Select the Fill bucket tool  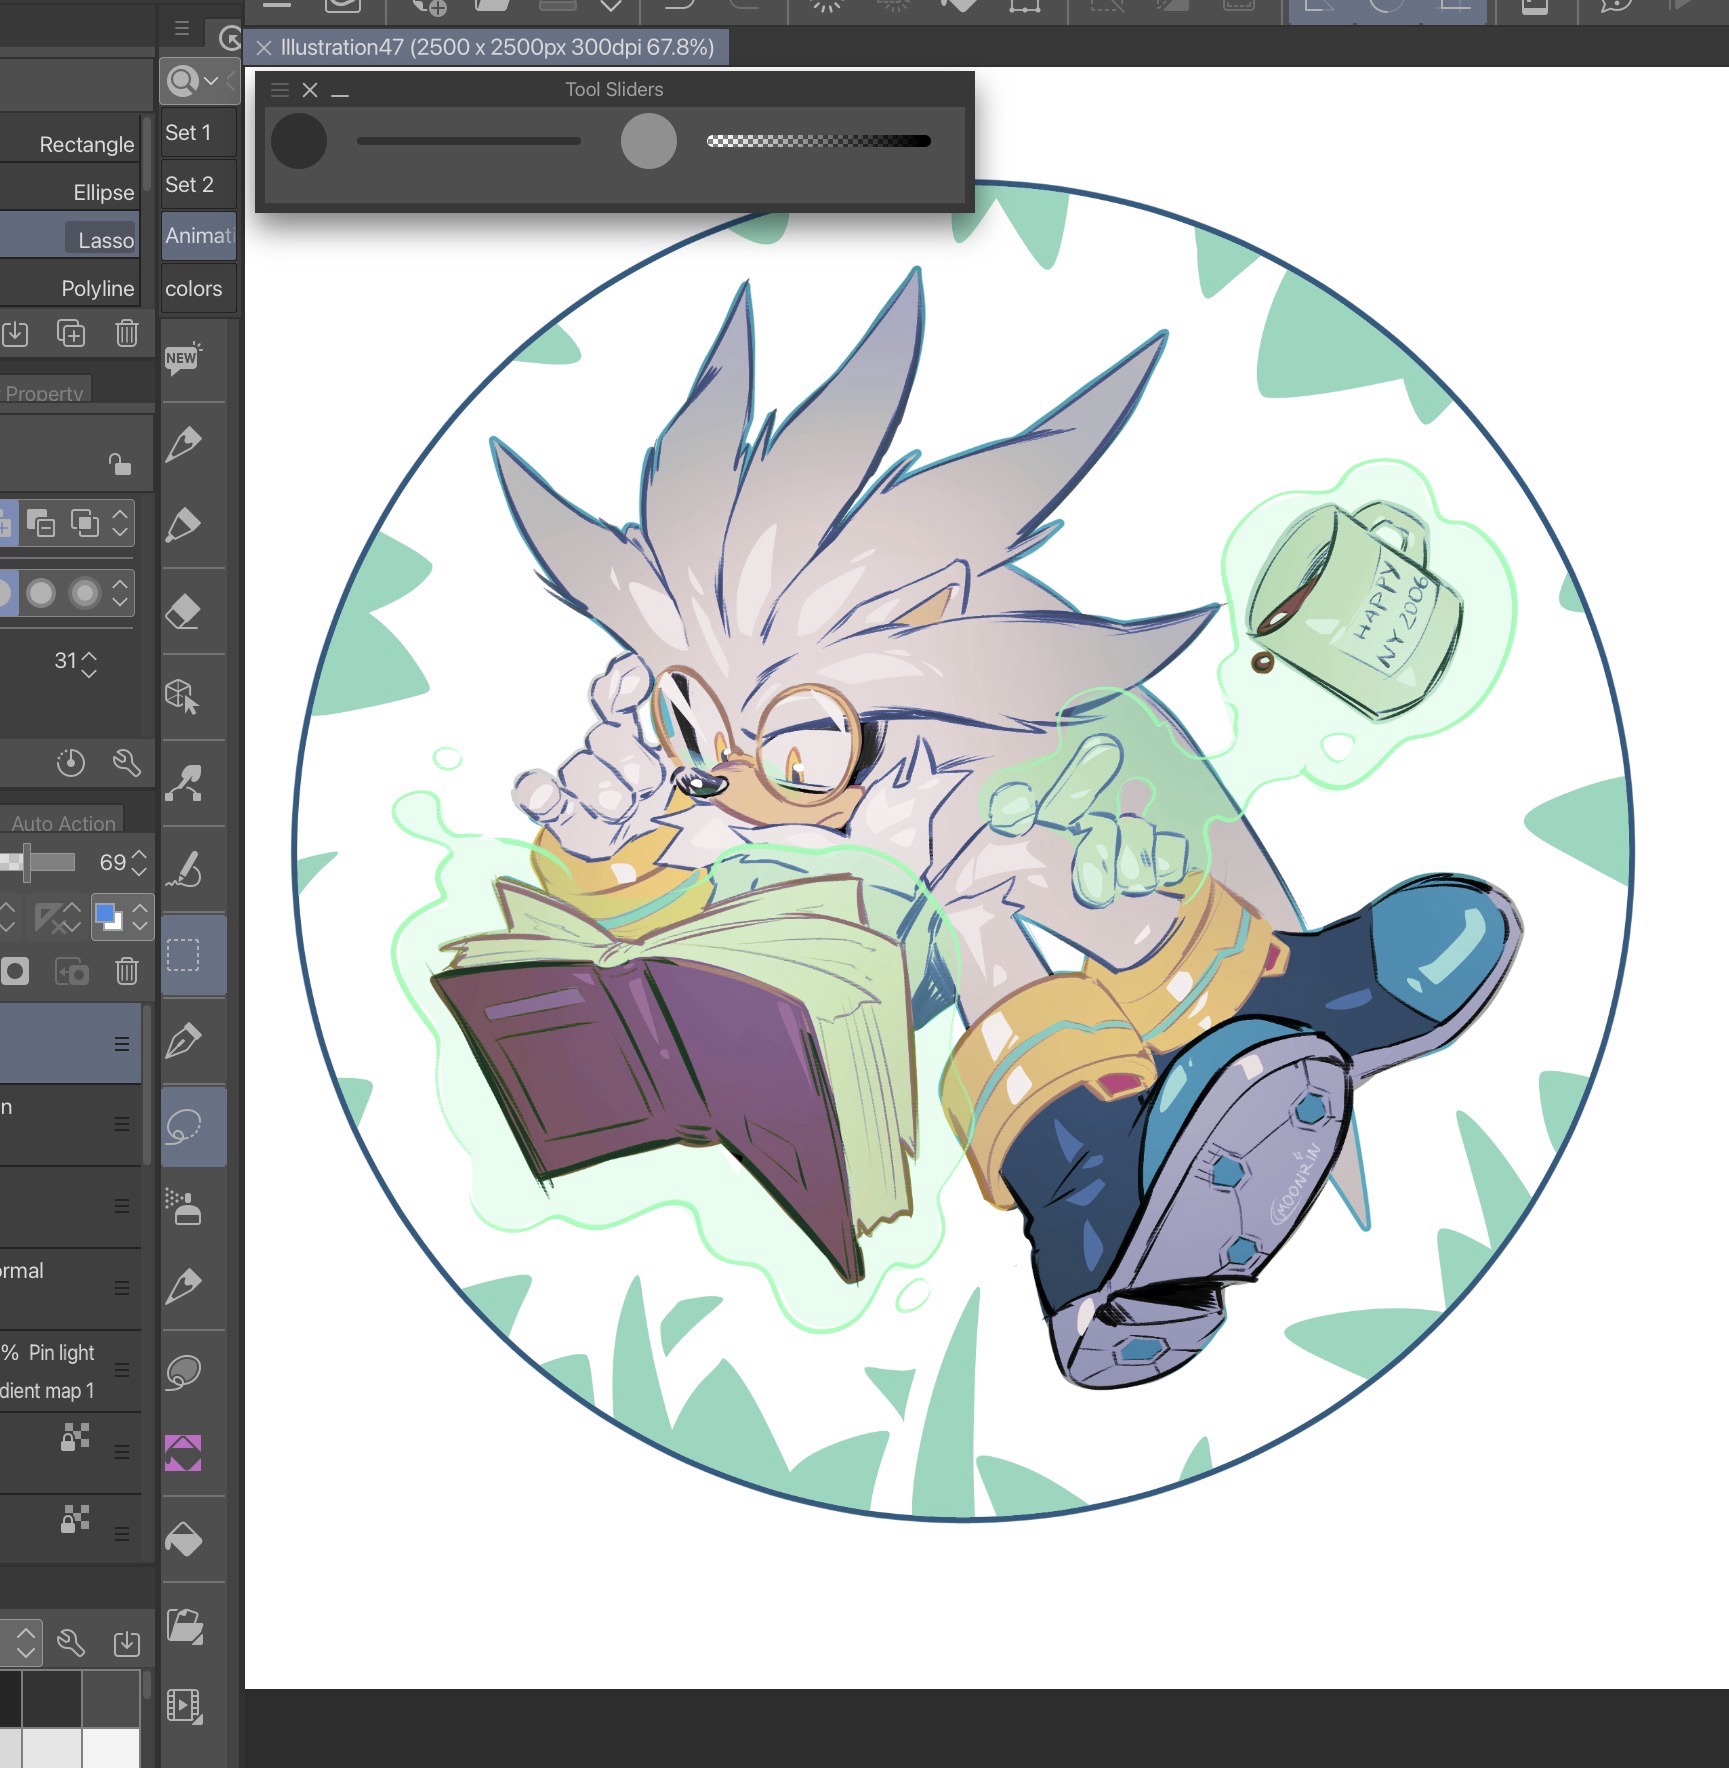tap(183, 1539)
